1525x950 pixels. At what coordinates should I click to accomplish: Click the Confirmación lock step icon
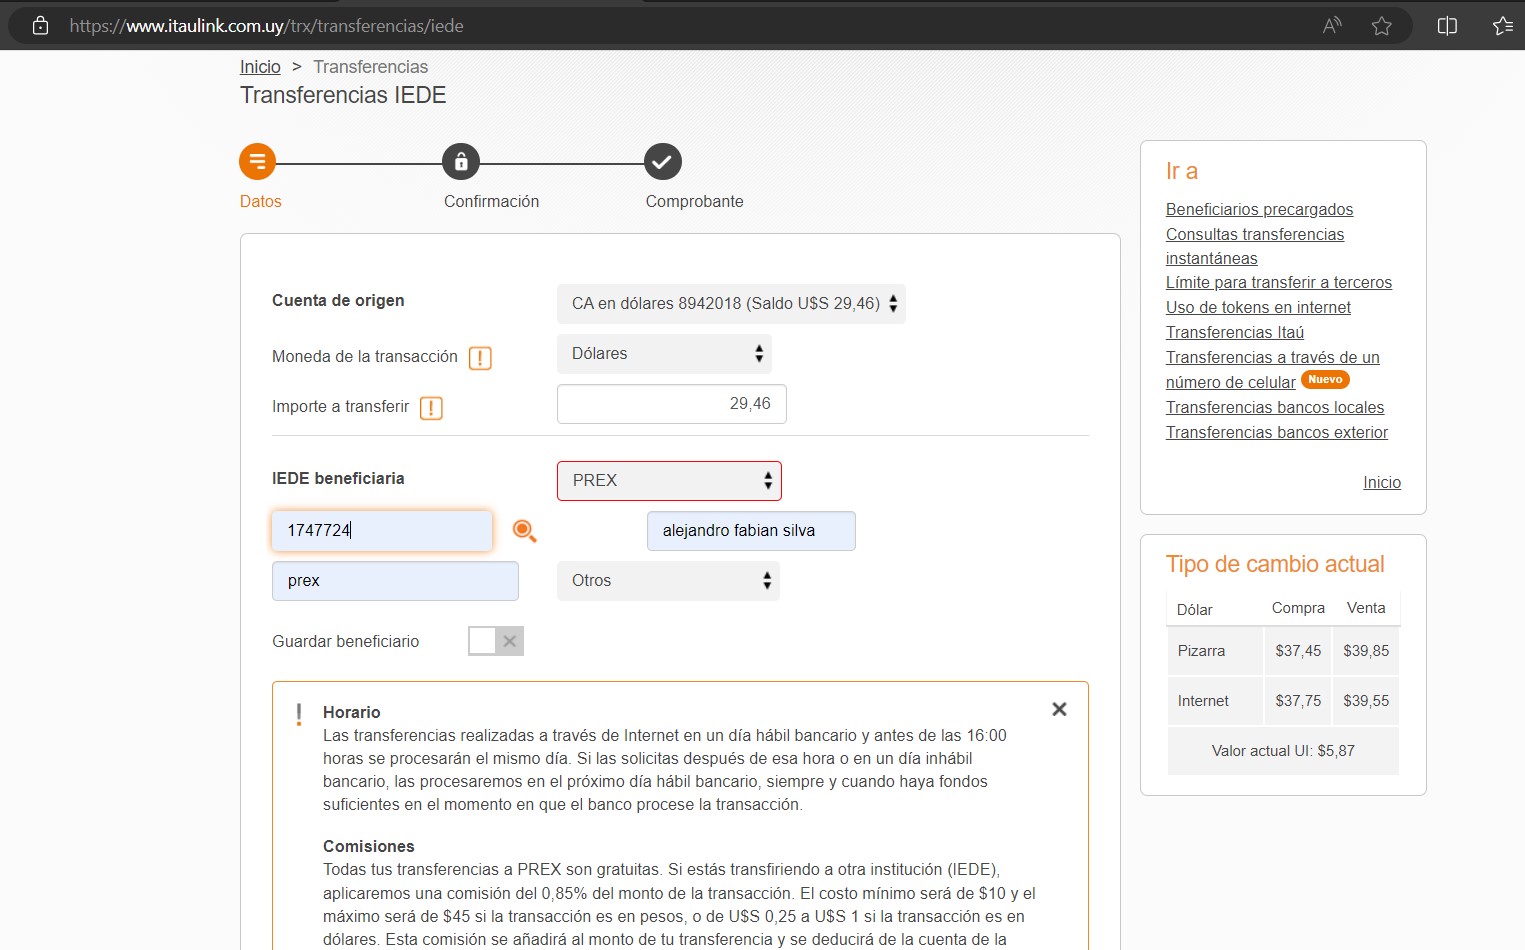[461, 162]
